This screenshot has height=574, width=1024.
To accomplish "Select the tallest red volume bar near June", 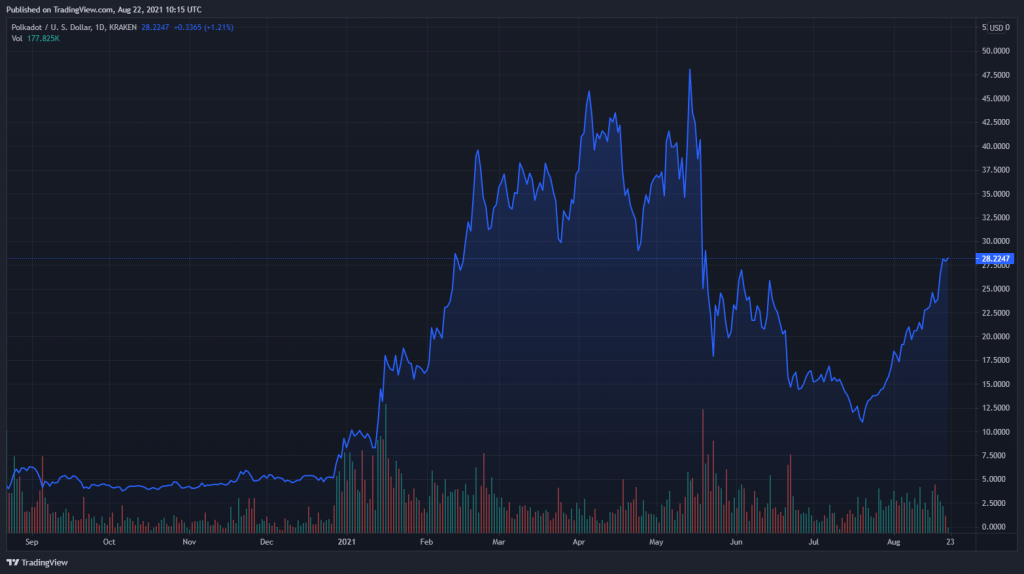I will point(703,471).
